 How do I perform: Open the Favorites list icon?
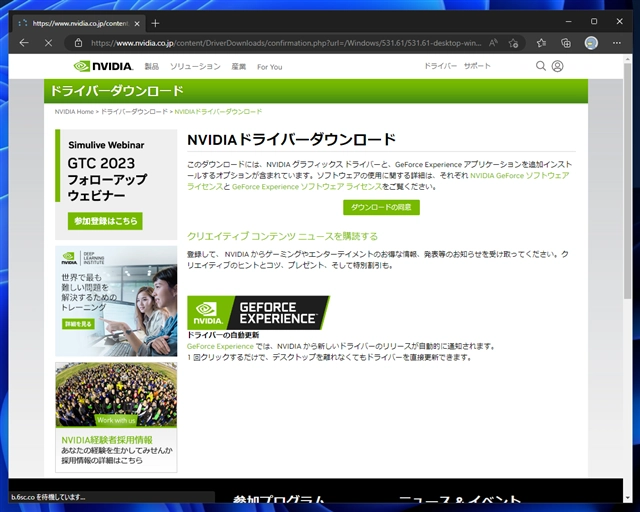541,43
